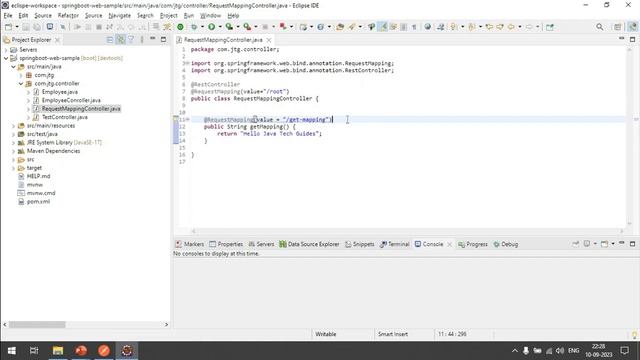640x360 pixels.
Task: Click line 13 return statement in editor
Action: pos(269,133)
